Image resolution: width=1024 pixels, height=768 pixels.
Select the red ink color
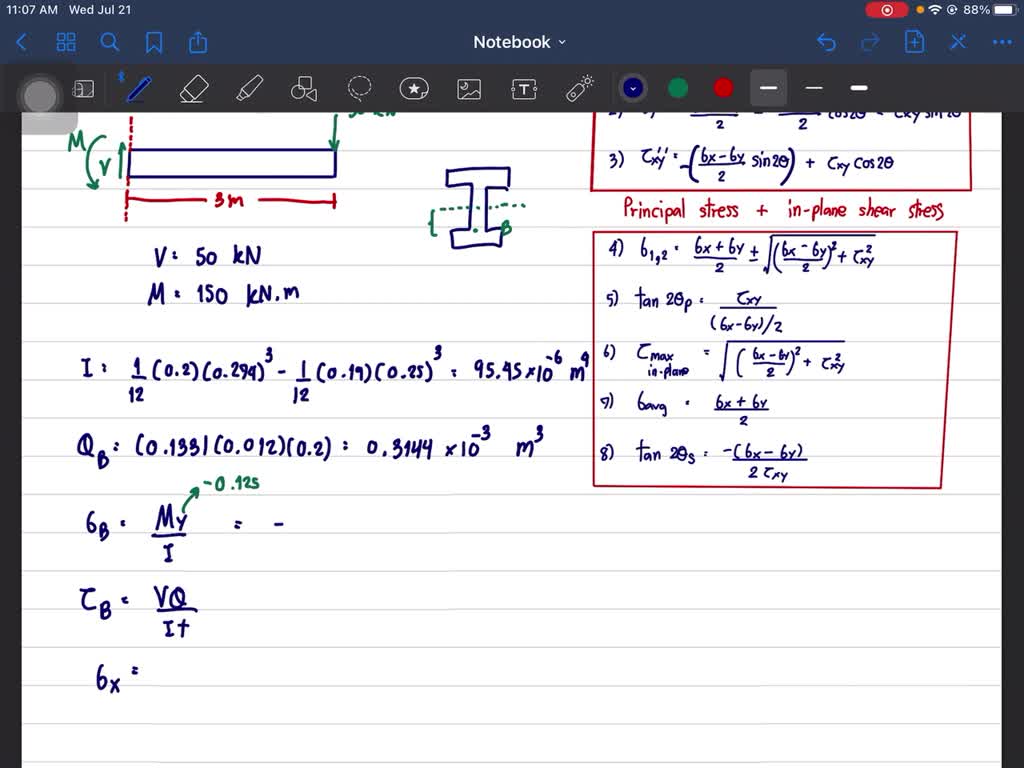tap(722, 88)
